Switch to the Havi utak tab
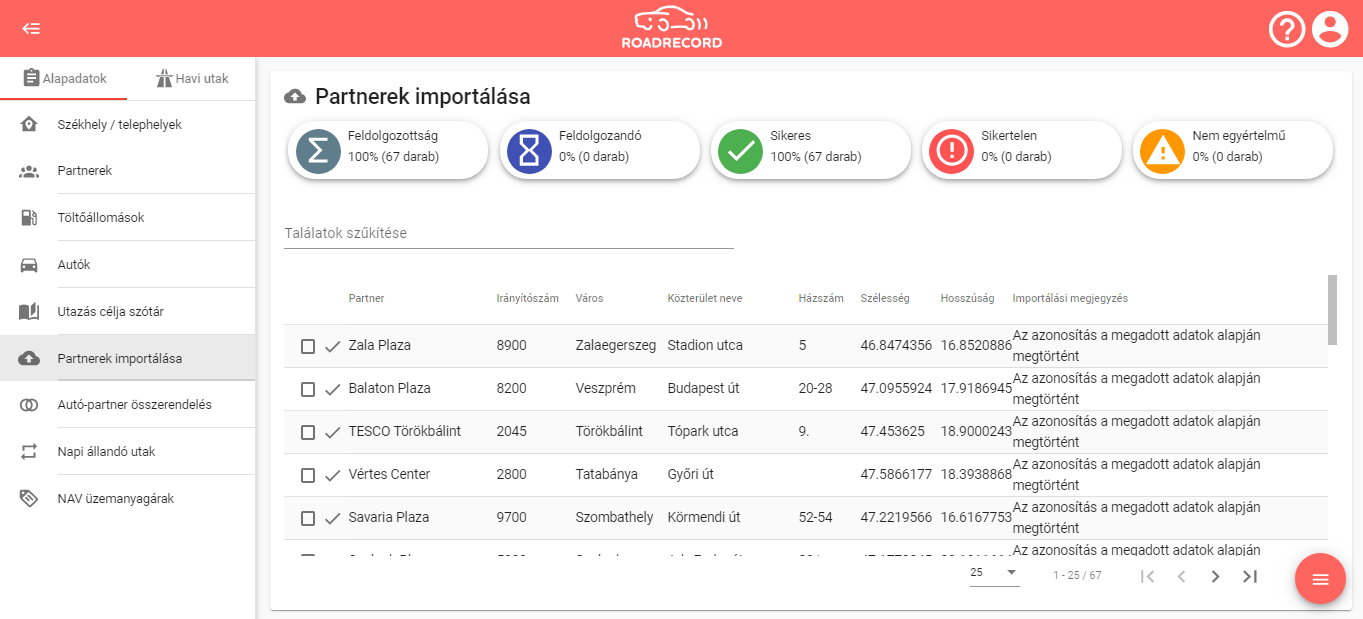Viewport: 1363px width, 619px height. point(192,79)
